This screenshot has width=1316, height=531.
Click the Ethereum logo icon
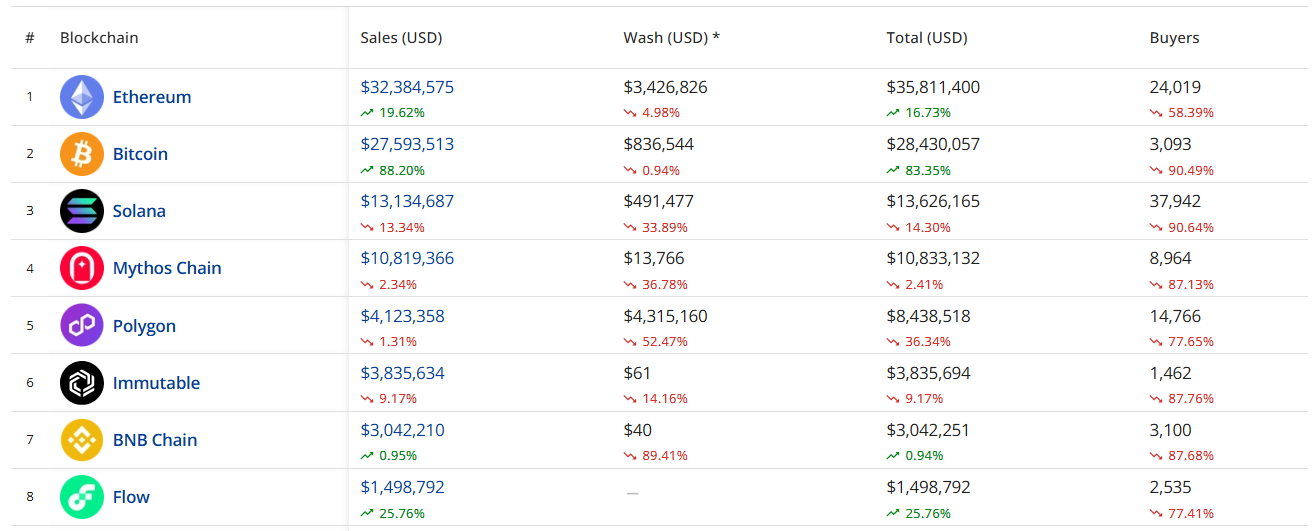[81, 97]
